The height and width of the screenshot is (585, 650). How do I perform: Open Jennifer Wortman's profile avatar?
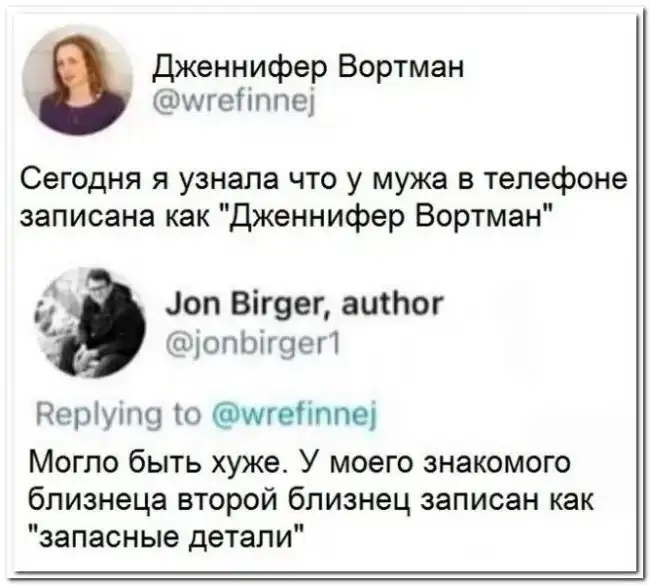78,82
